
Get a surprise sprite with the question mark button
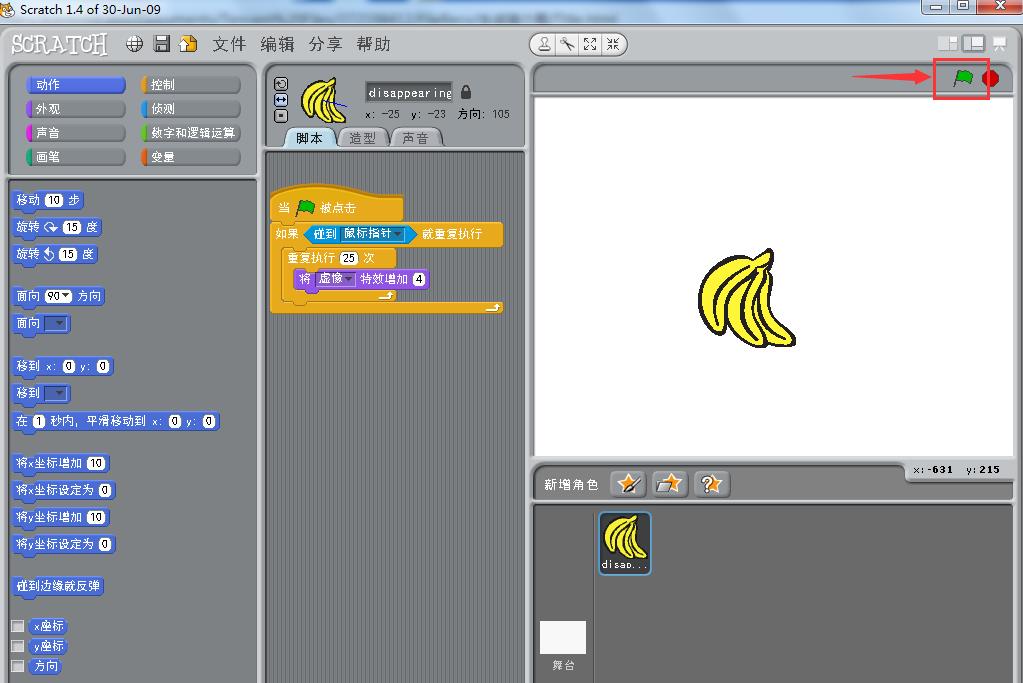(710, 484)
